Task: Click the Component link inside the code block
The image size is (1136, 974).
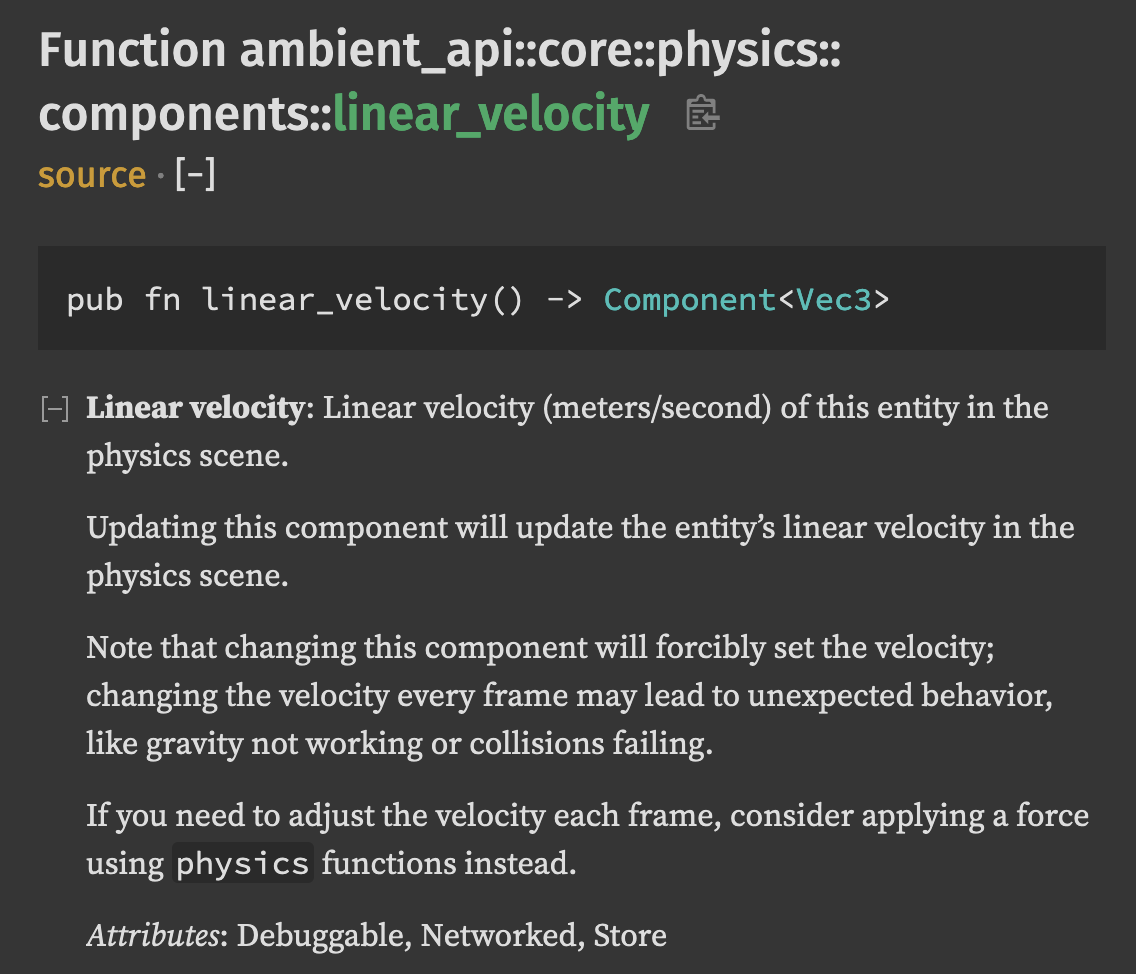Action: (x=689, y=299)
